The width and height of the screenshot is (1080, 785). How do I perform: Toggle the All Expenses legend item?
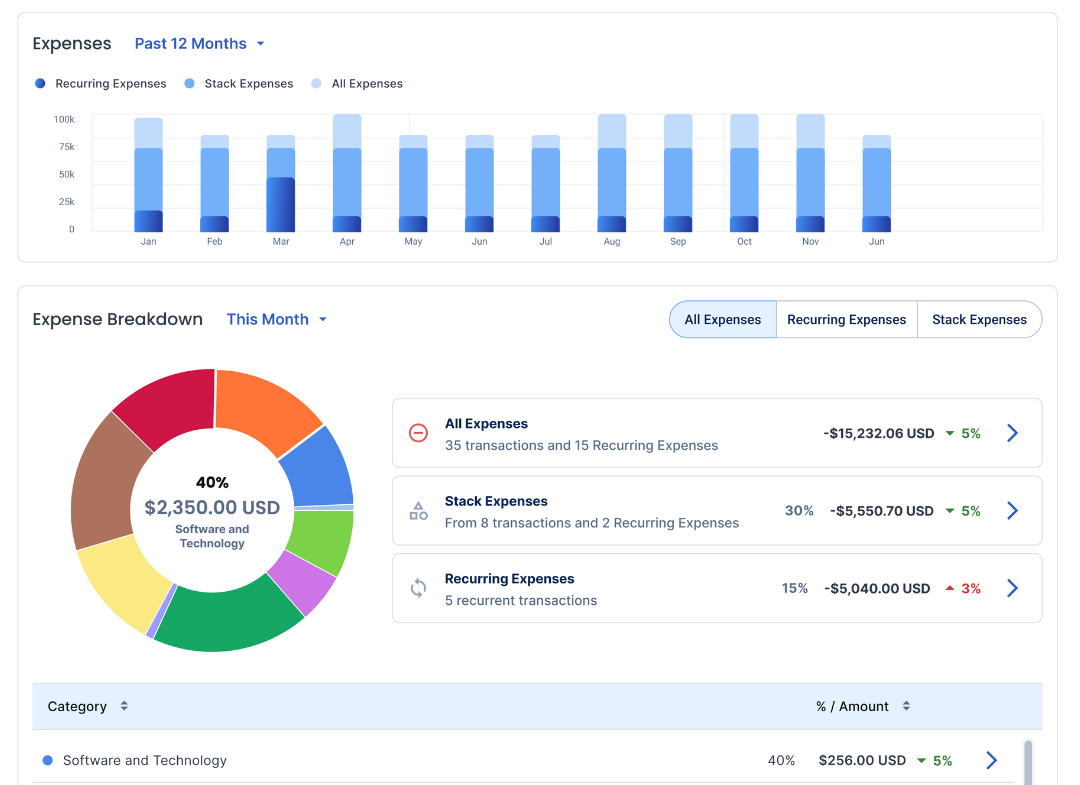(356, 84)
